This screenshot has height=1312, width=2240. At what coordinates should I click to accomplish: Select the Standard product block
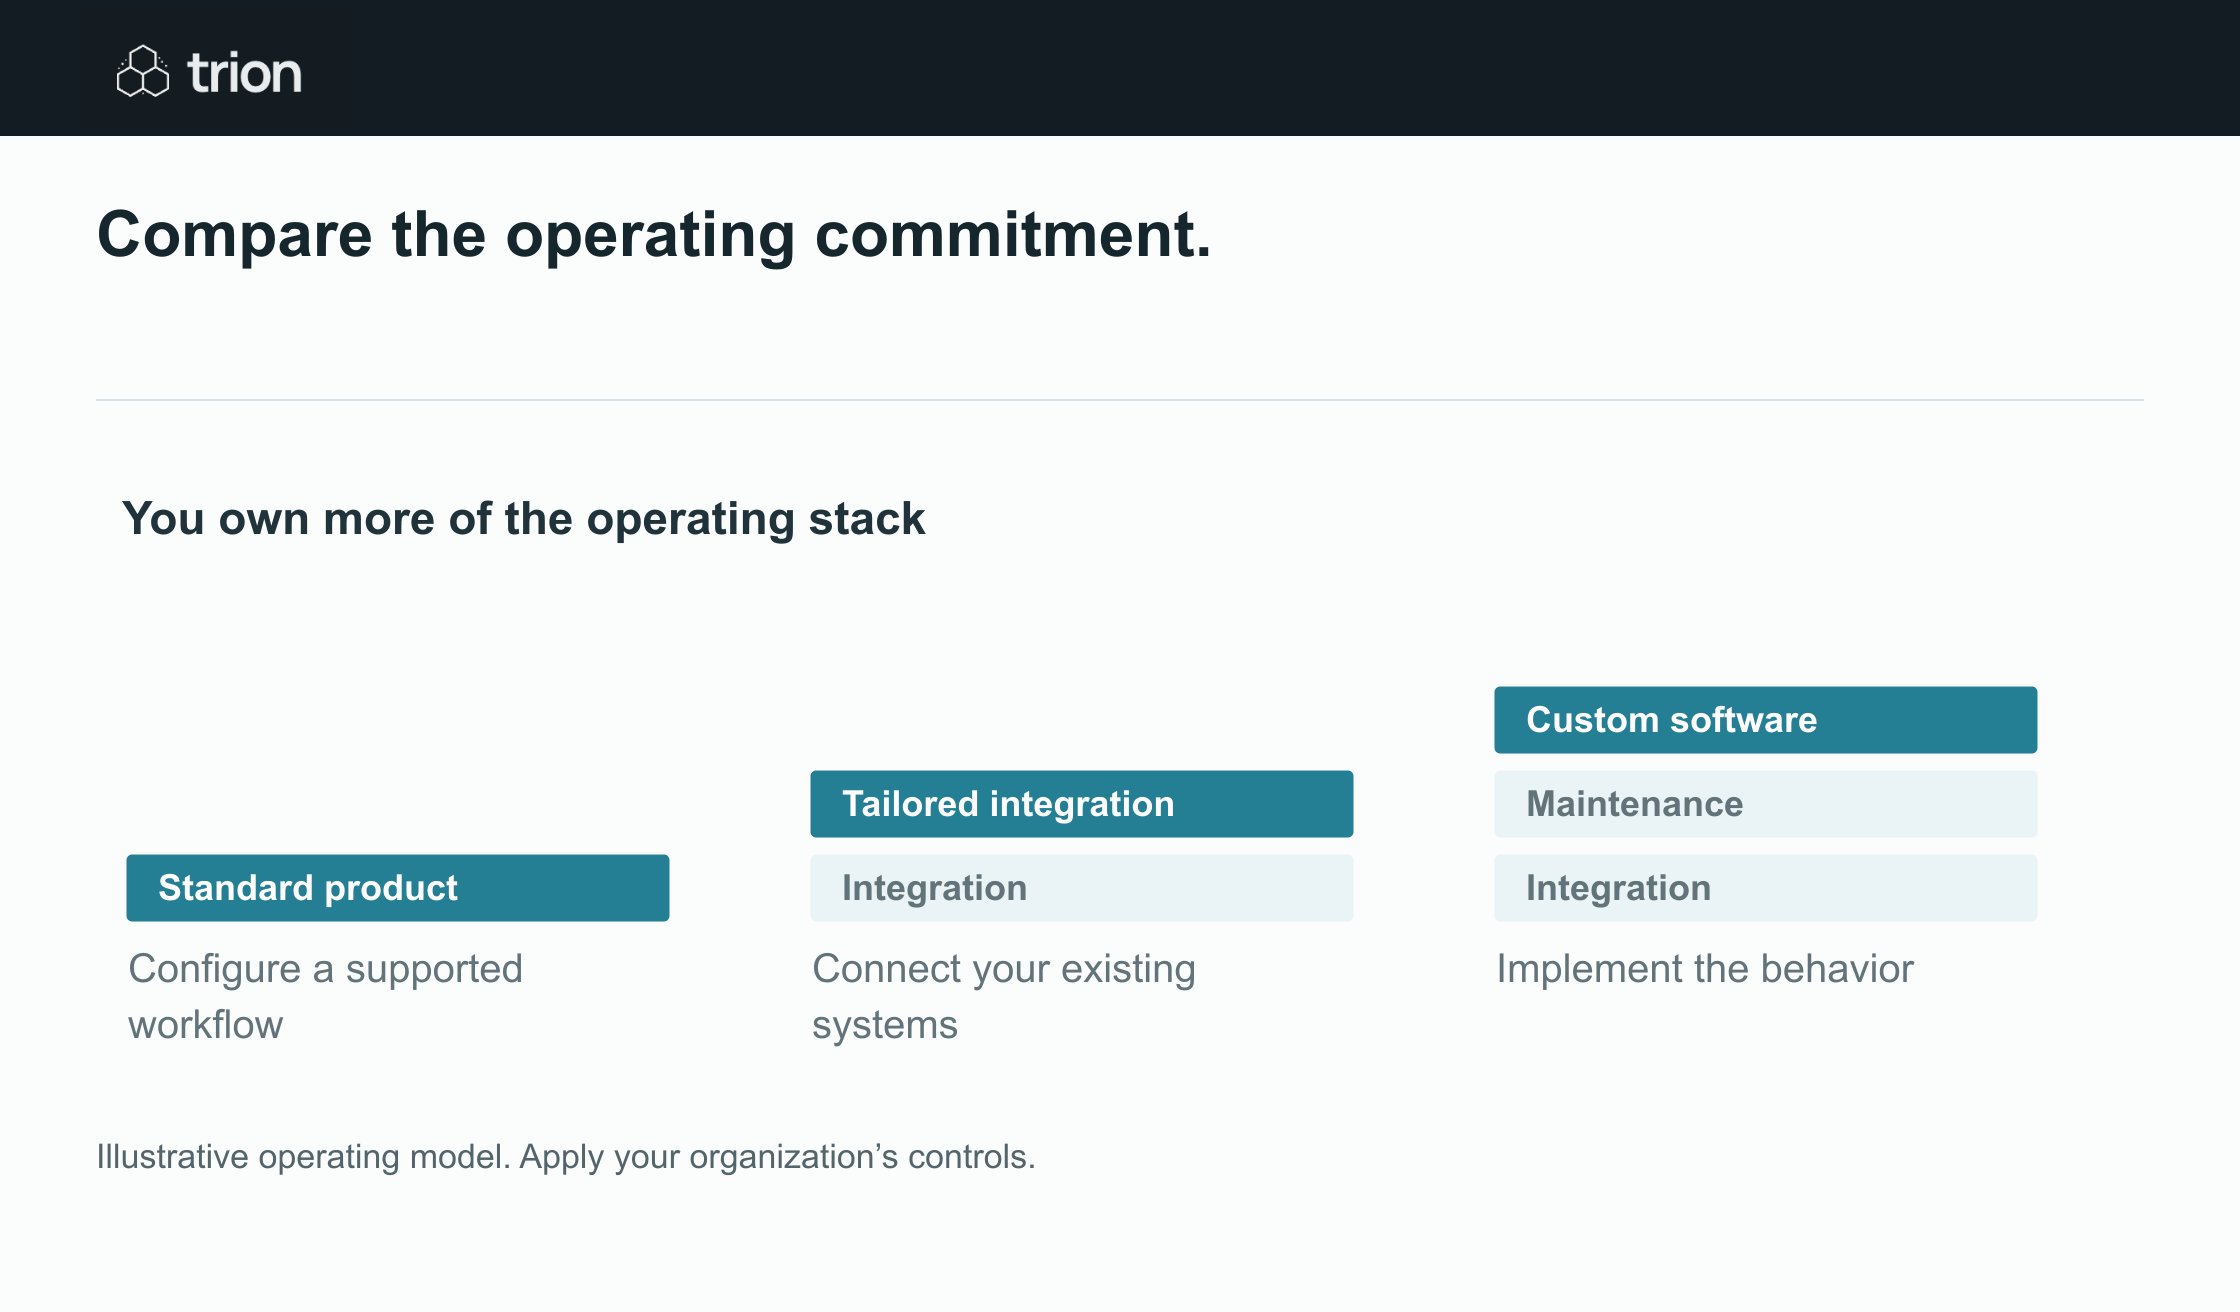(398, 888)
